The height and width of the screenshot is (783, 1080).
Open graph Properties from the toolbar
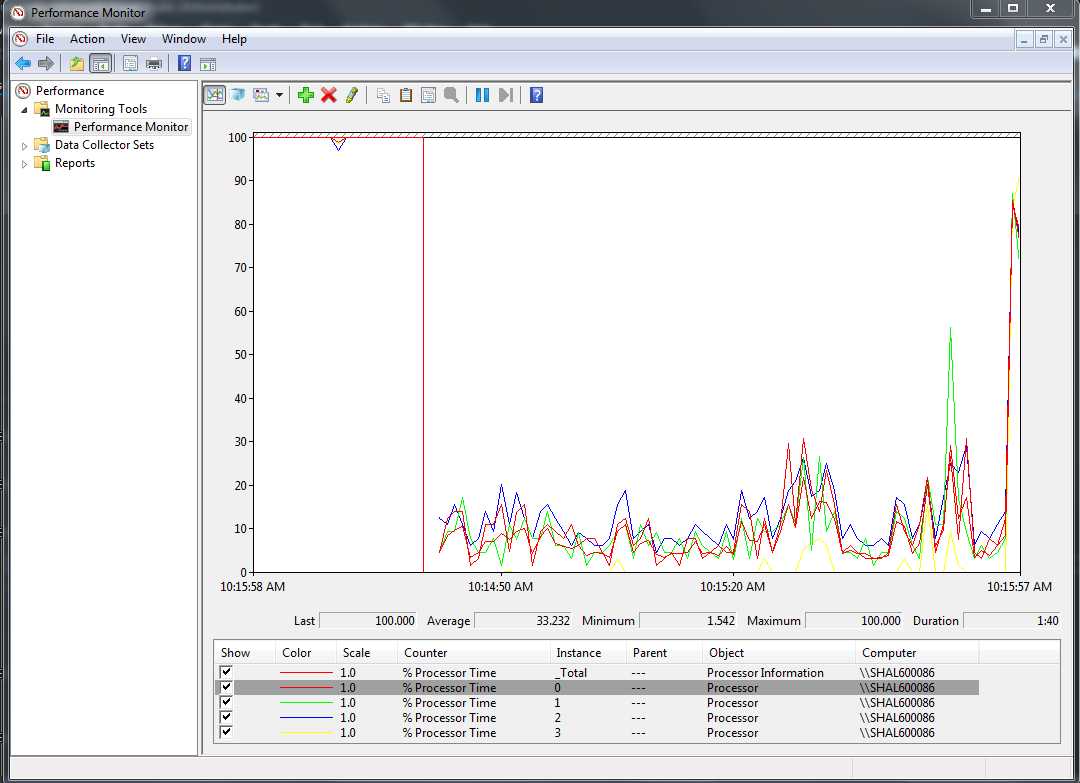click(428, 95)
